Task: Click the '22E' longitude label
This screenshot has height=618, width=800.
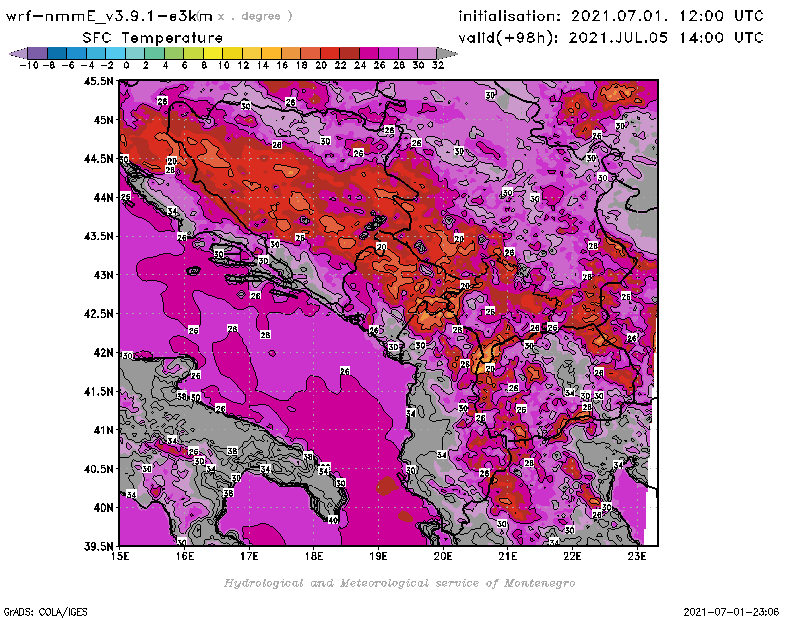Action: (x=572, y=556)
